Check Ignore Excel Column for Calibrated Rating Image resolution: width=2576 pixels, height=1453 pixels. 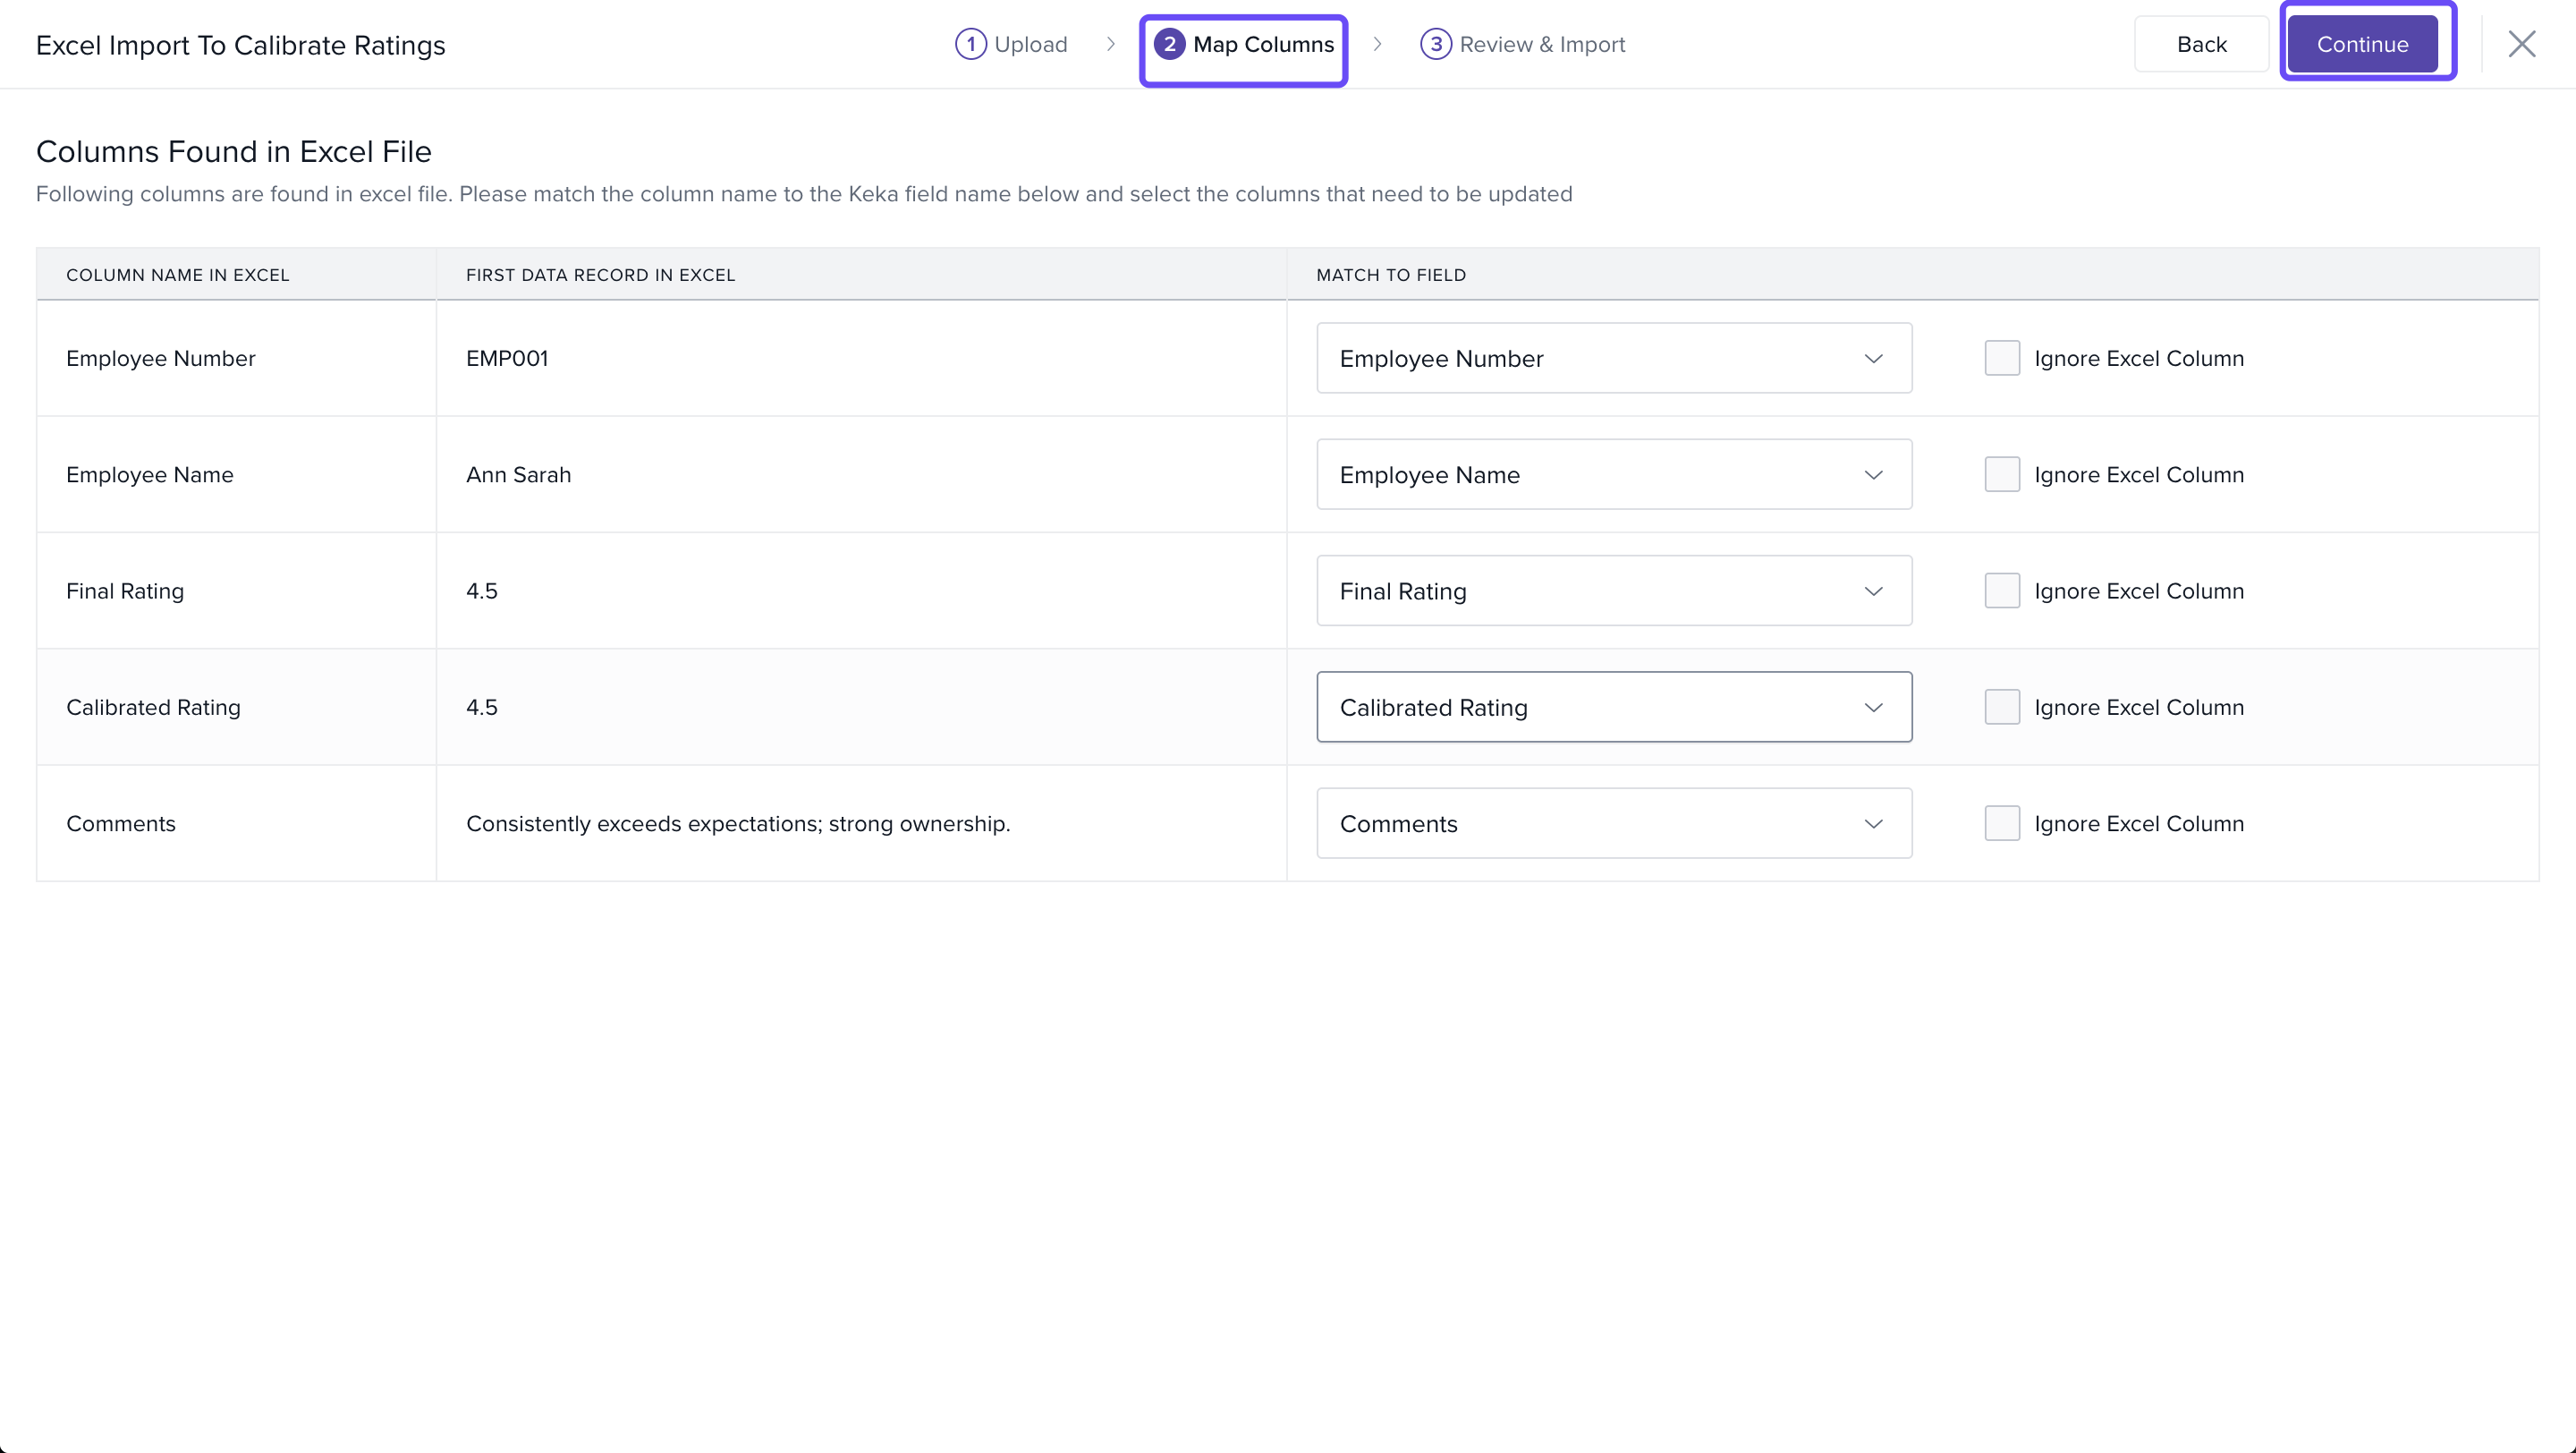pyautogui.click(x=2002, y=707)
